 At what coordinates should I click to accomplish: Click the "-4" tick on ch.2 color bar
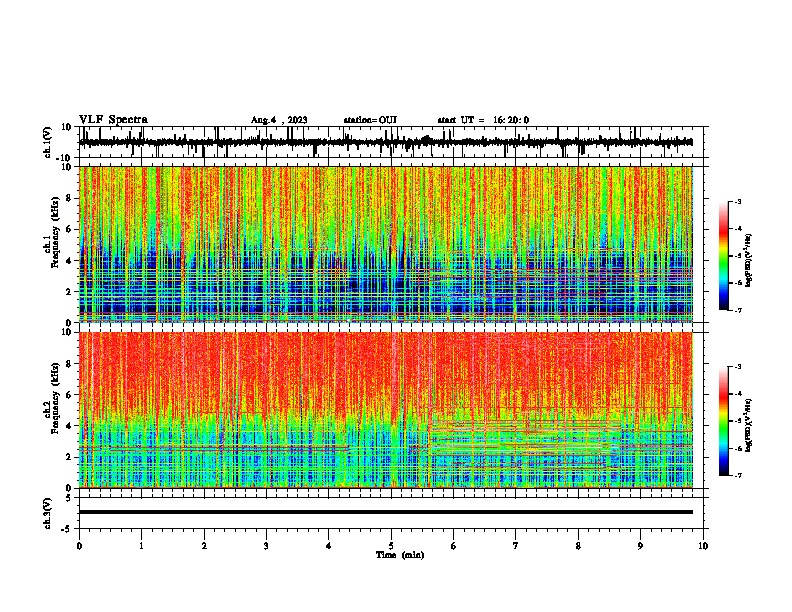pyautogui.click(x=737, y=394)
